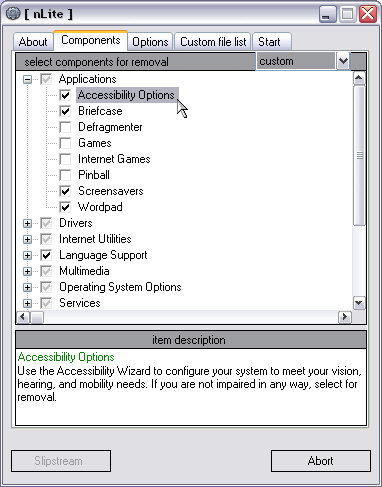Minimize the nLite window
Screen dimensions: 382x487
(x=327, y=14)
